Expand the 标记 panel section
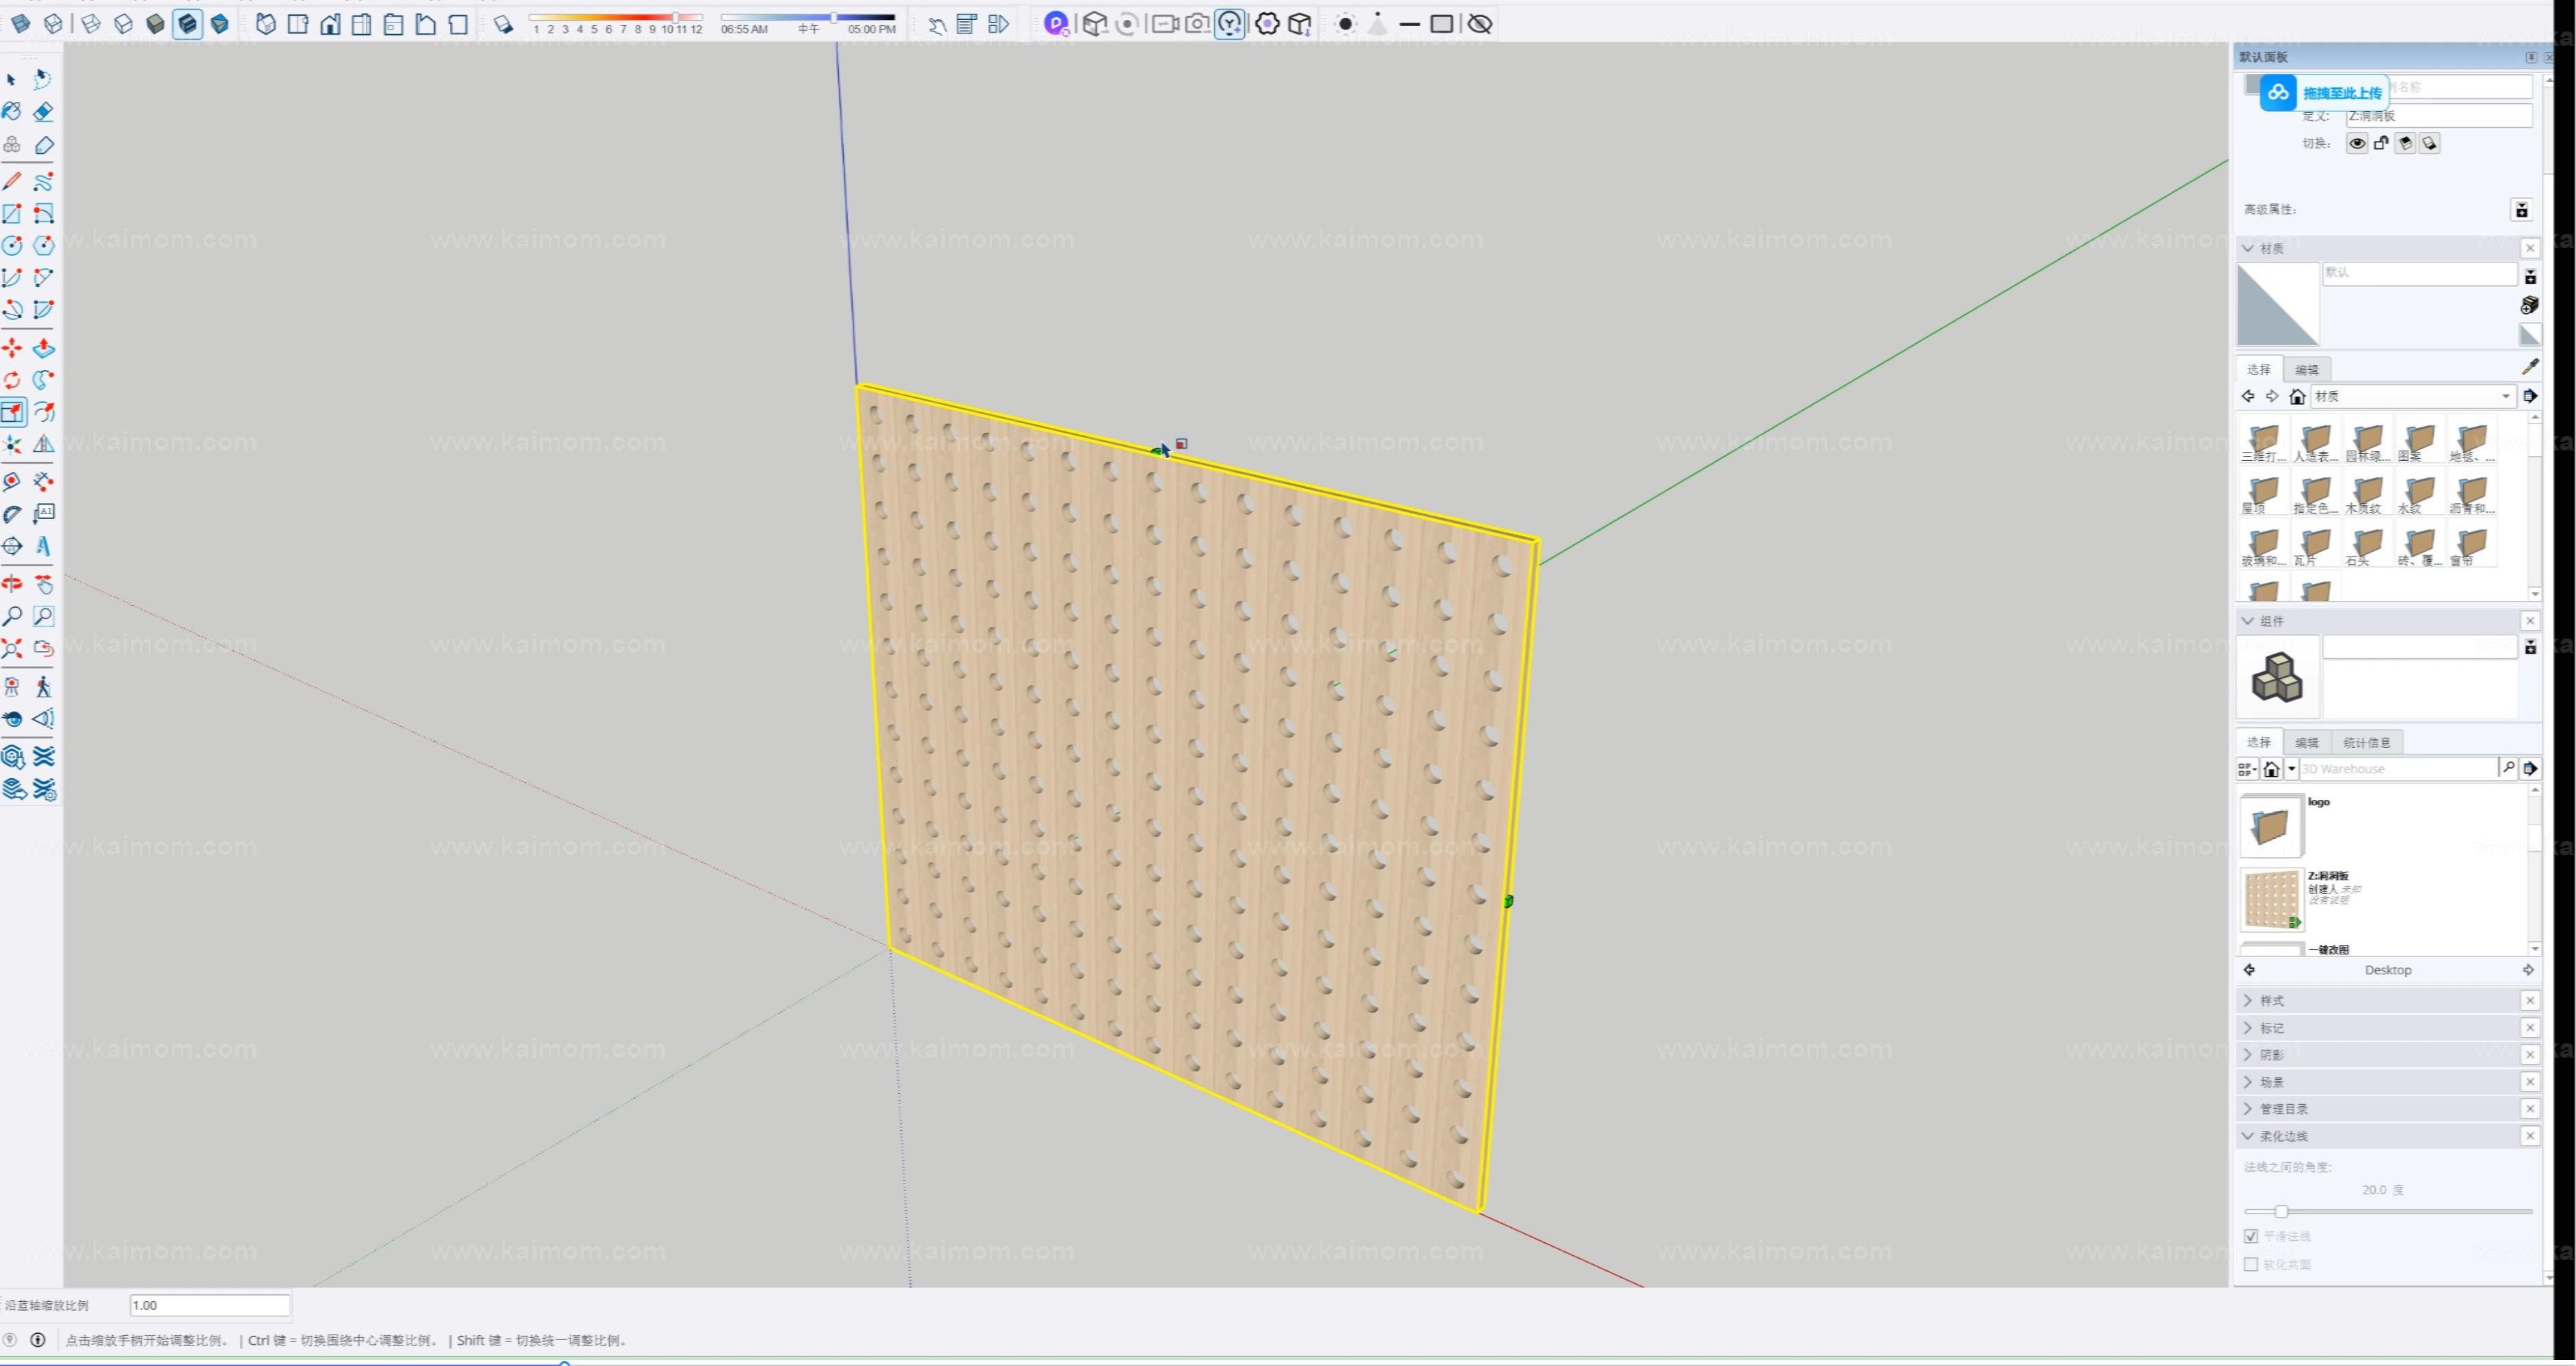2576x1366 pixels. click(2248, 1027)
